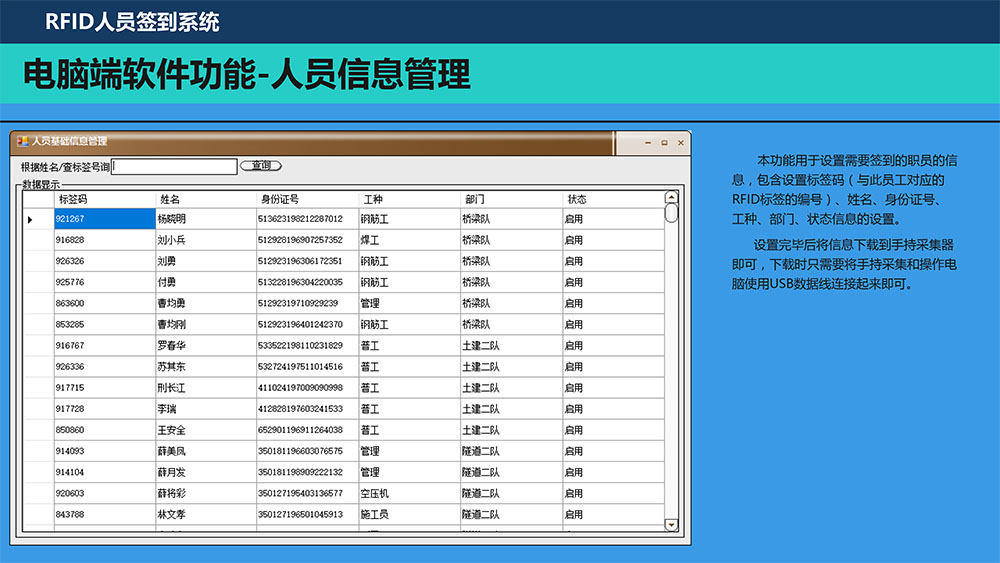Click the 查询 search button
Image resolution: width=1000 pixels, height=563 pixels.
261,166
